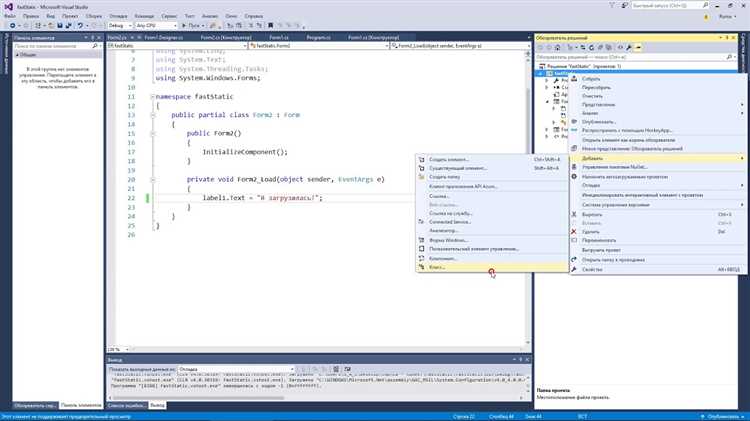
Task: Open the Справка menu
Action: pyautogui.click(x=254, y=16)
